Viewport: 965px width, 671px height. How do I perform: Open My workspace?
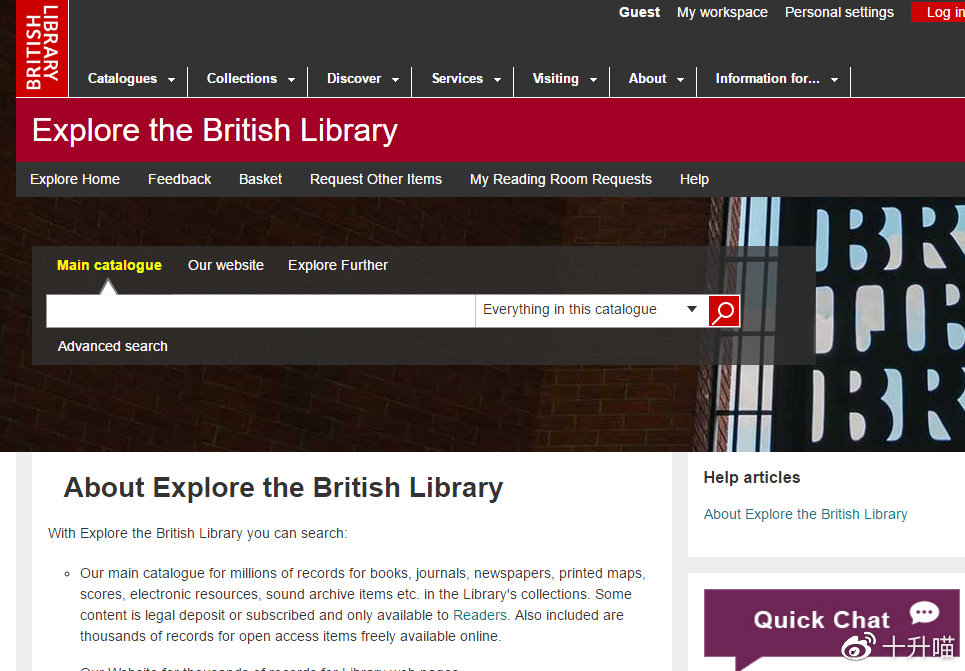pos(722,12)
